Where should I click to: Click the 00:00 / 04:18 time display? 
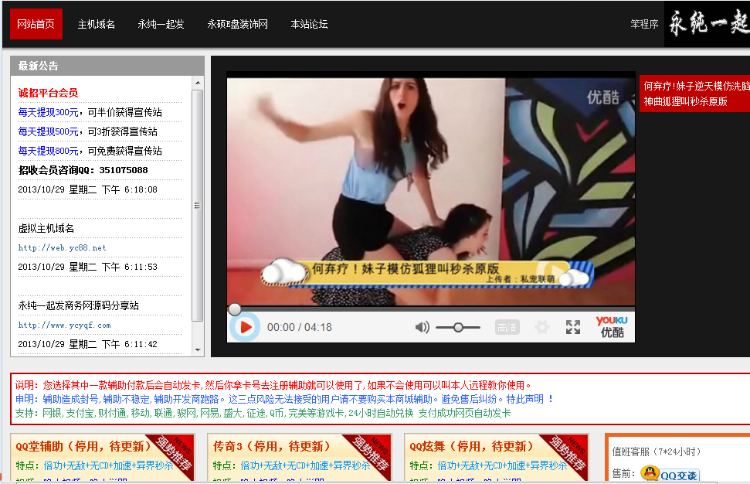(x=299, y=327)
